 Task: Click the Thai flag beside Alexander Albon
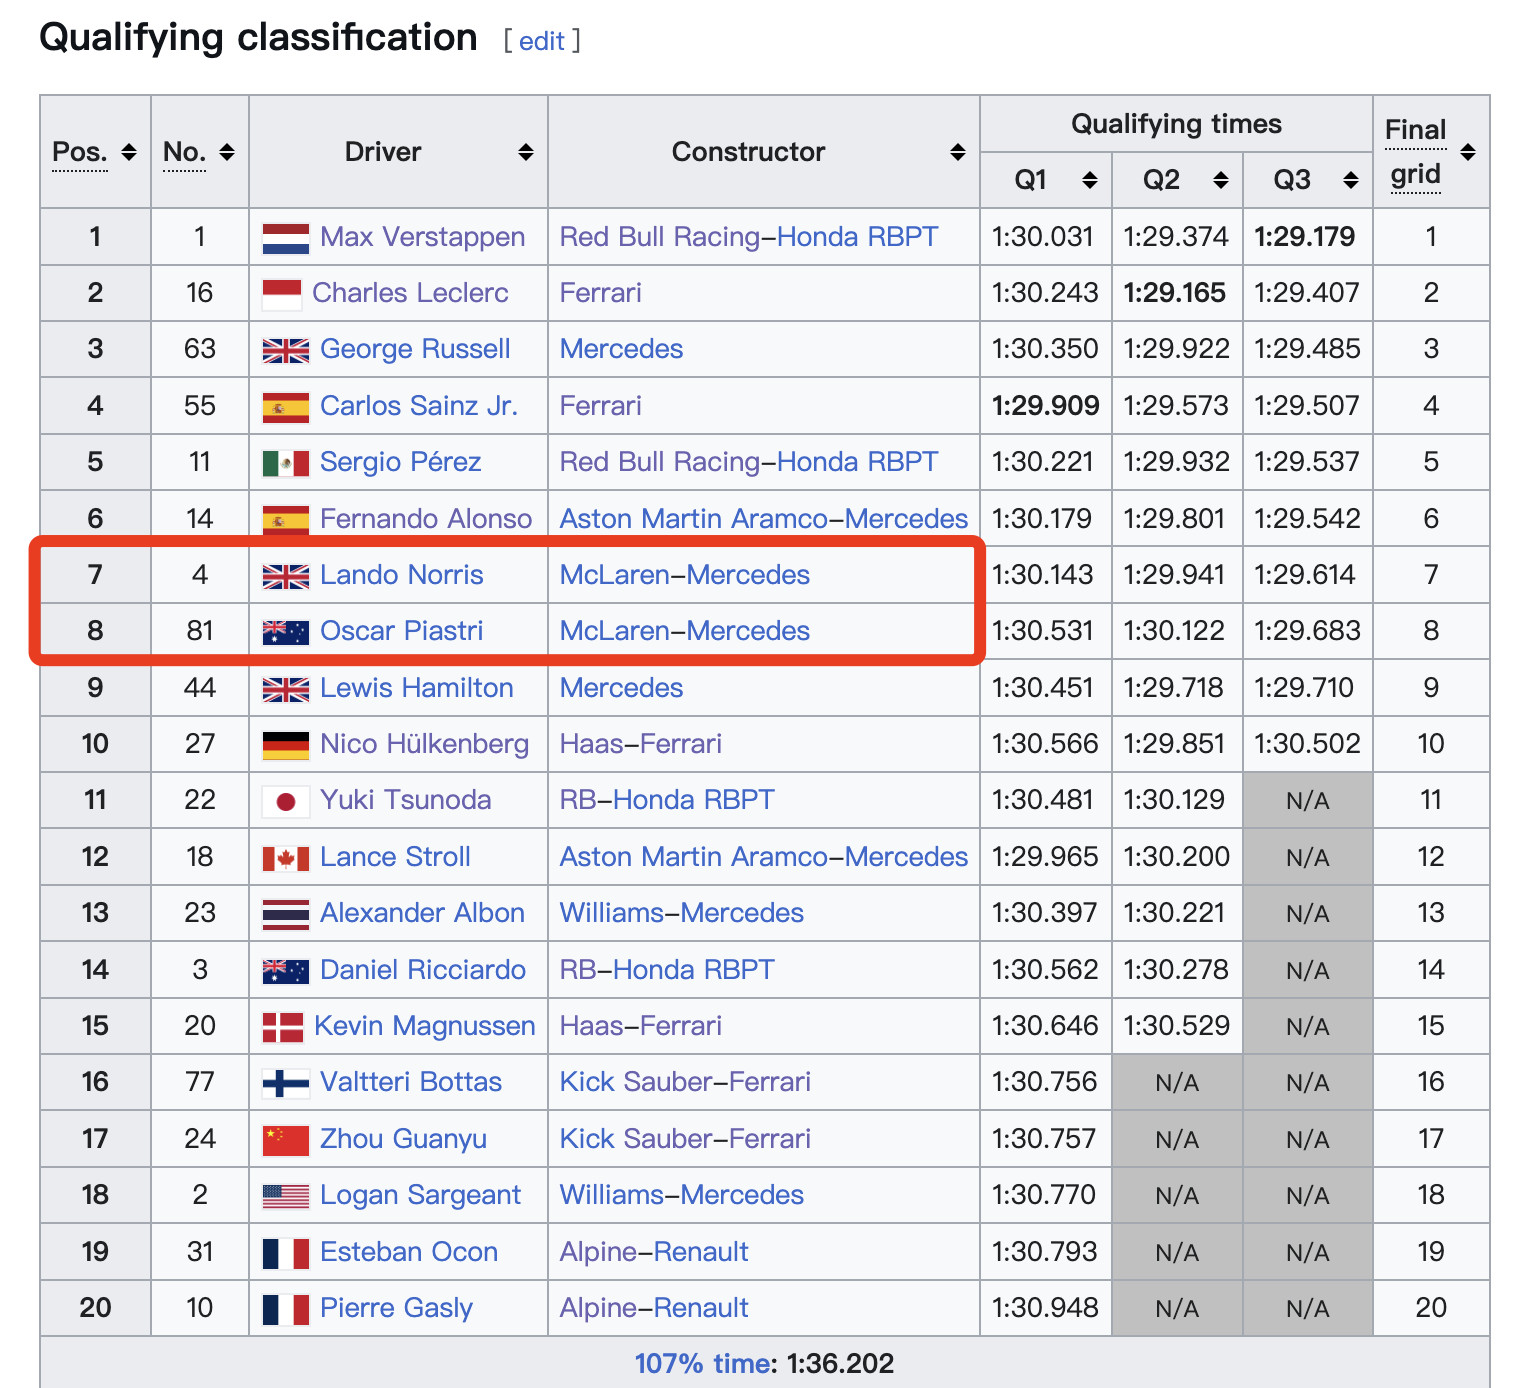pos(285,914)
